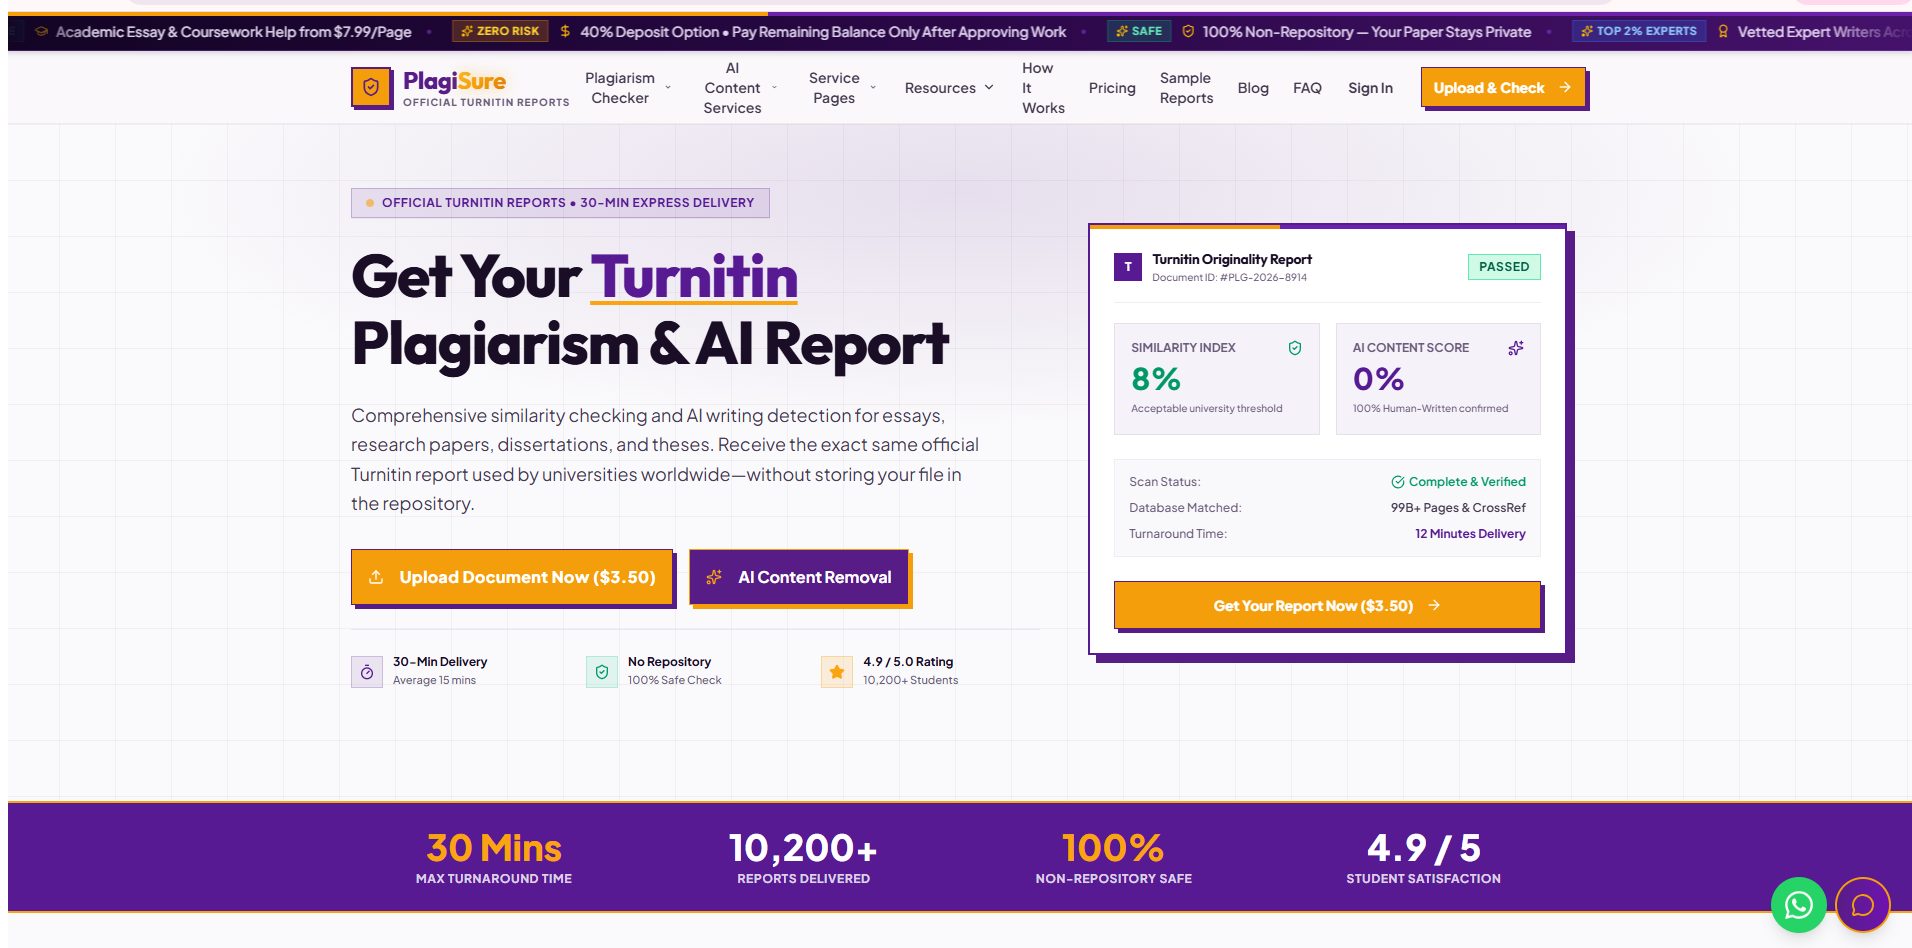Expand the Plagiarism Checker menu chevron
The width and height of the screenshot is (1912, 948).
(668, 88)
